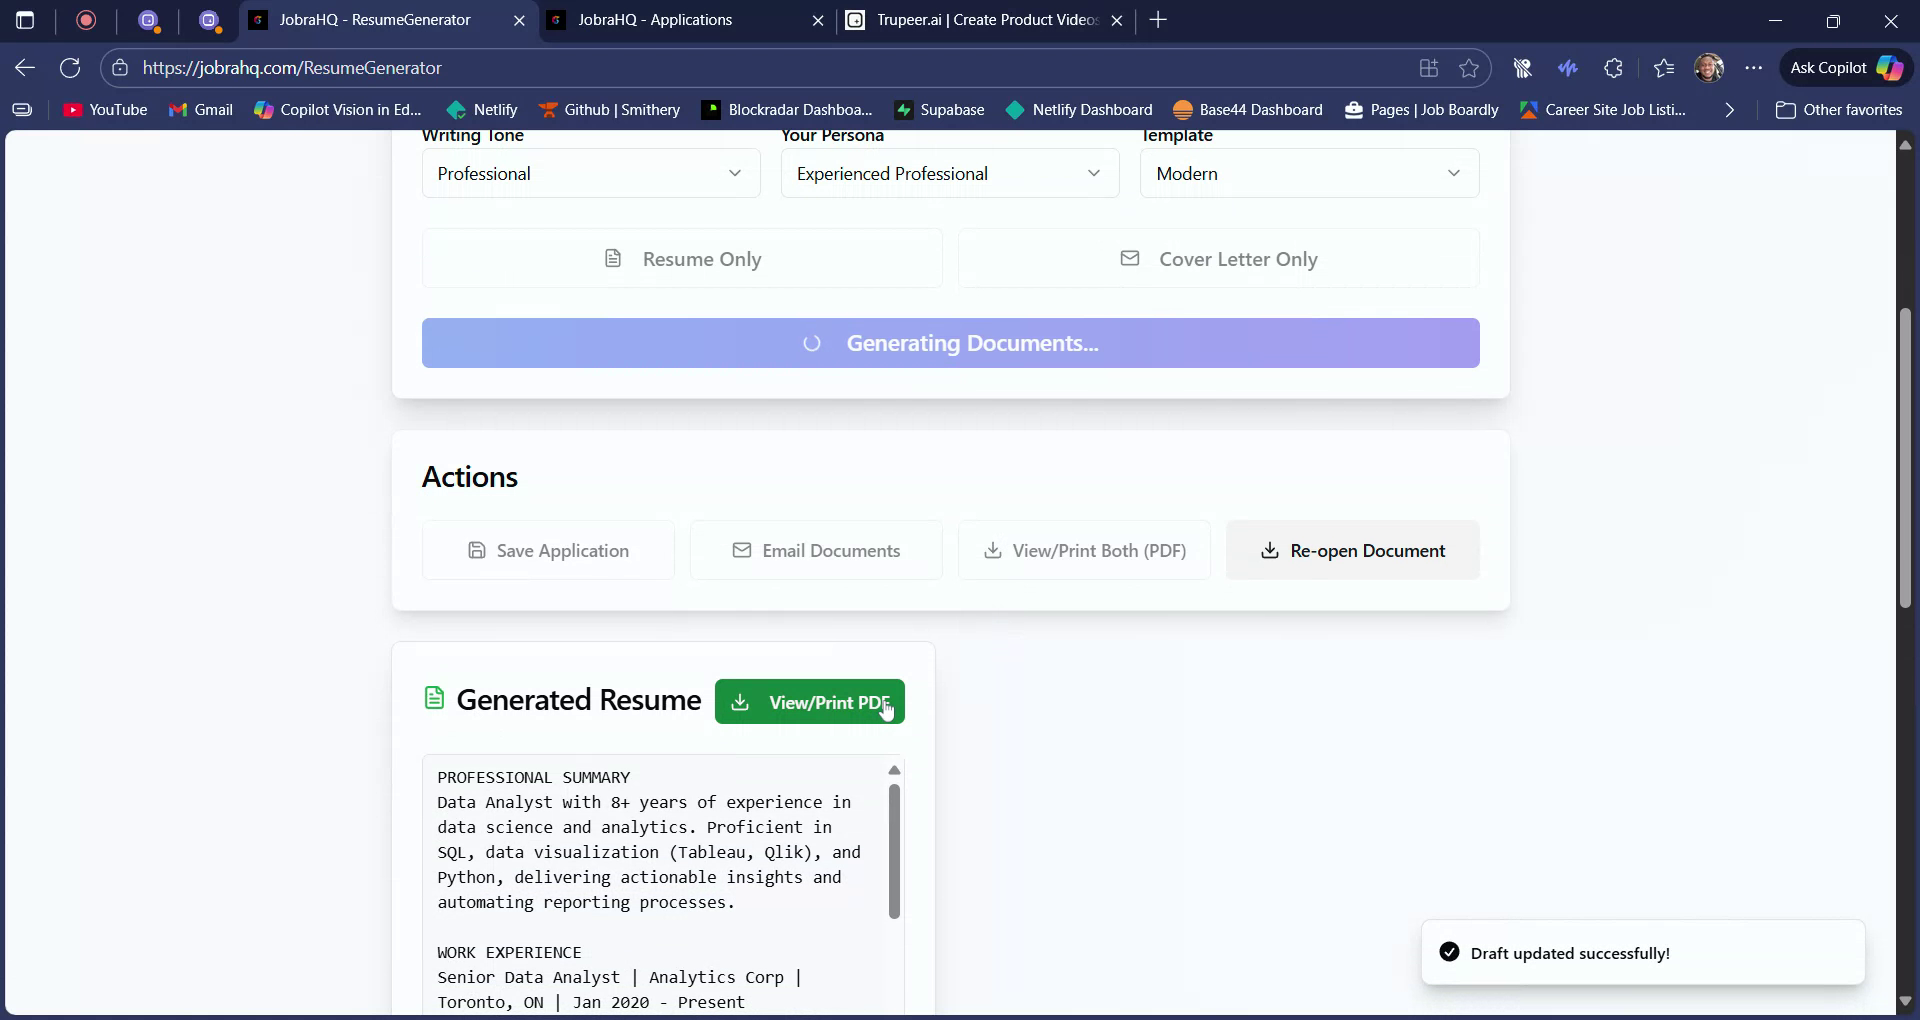Open the YouTube bookmark
This screenshot has height=1020, width=1920.
click(x=104, y=110)
